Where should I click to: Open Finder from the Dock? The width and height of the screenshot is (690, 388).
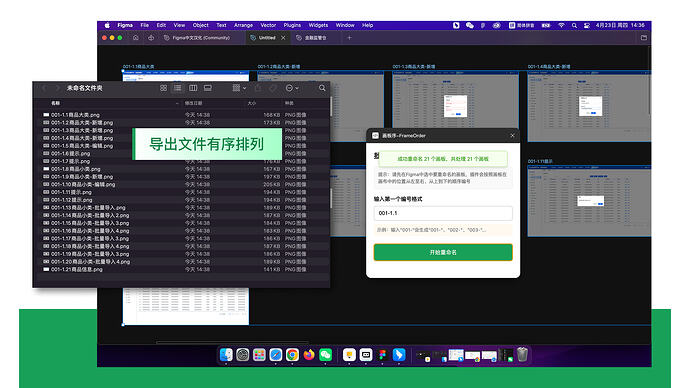point(226,355)
